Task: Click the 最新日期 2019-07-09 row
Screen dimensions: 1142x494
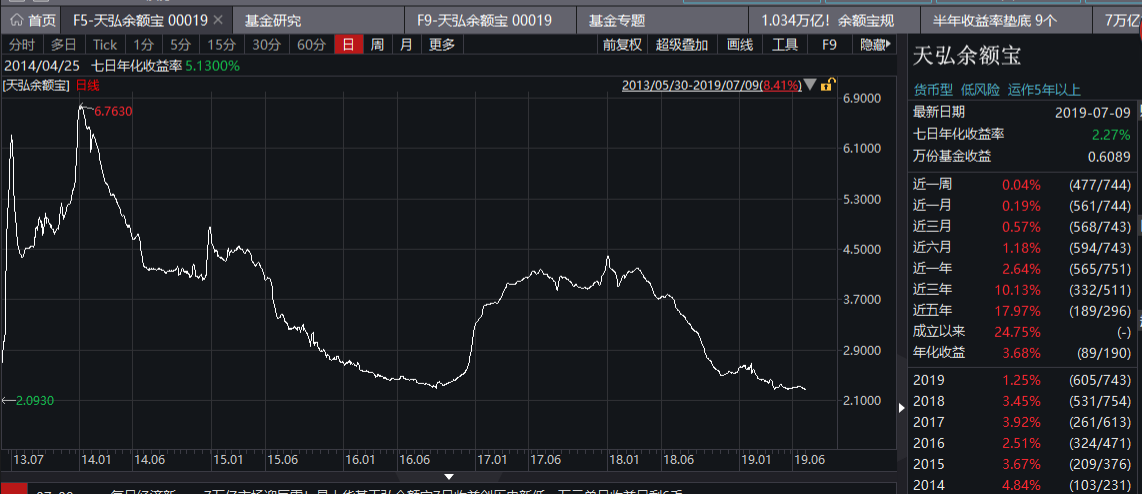Action: tap(1022, 113)
